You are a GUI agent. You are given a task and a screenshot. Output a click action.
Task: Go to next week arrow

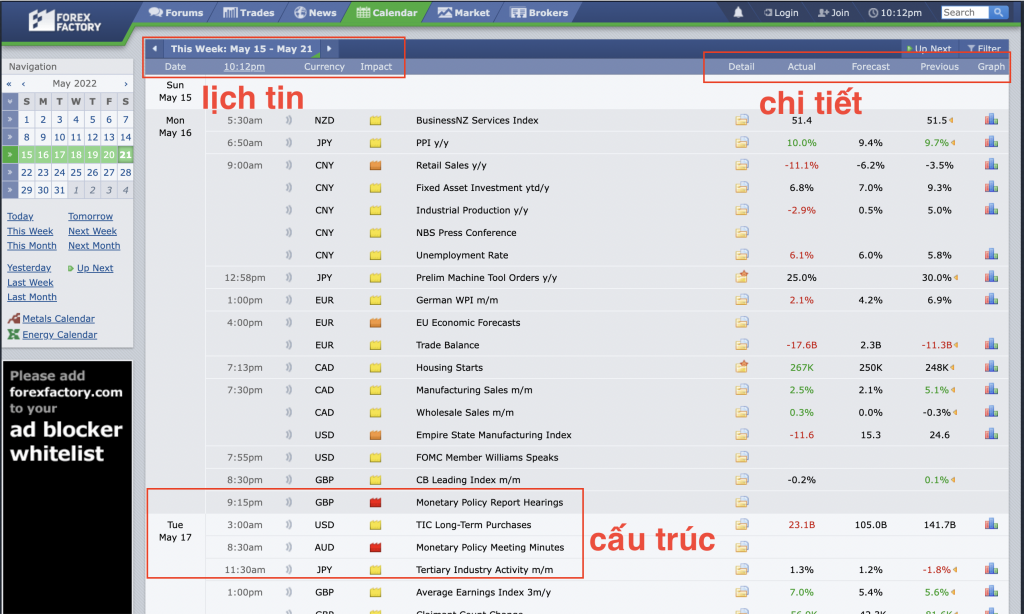pyautogui.click(x=329, y=48)
